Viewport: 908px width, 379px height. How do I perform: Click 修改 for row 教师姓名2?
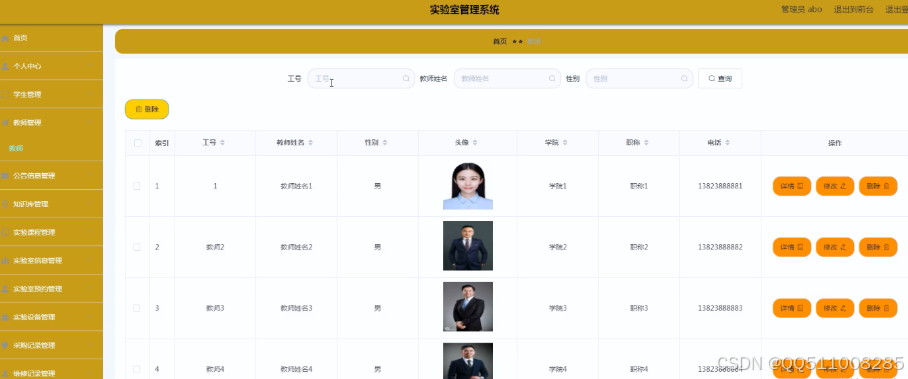(835, 247)
